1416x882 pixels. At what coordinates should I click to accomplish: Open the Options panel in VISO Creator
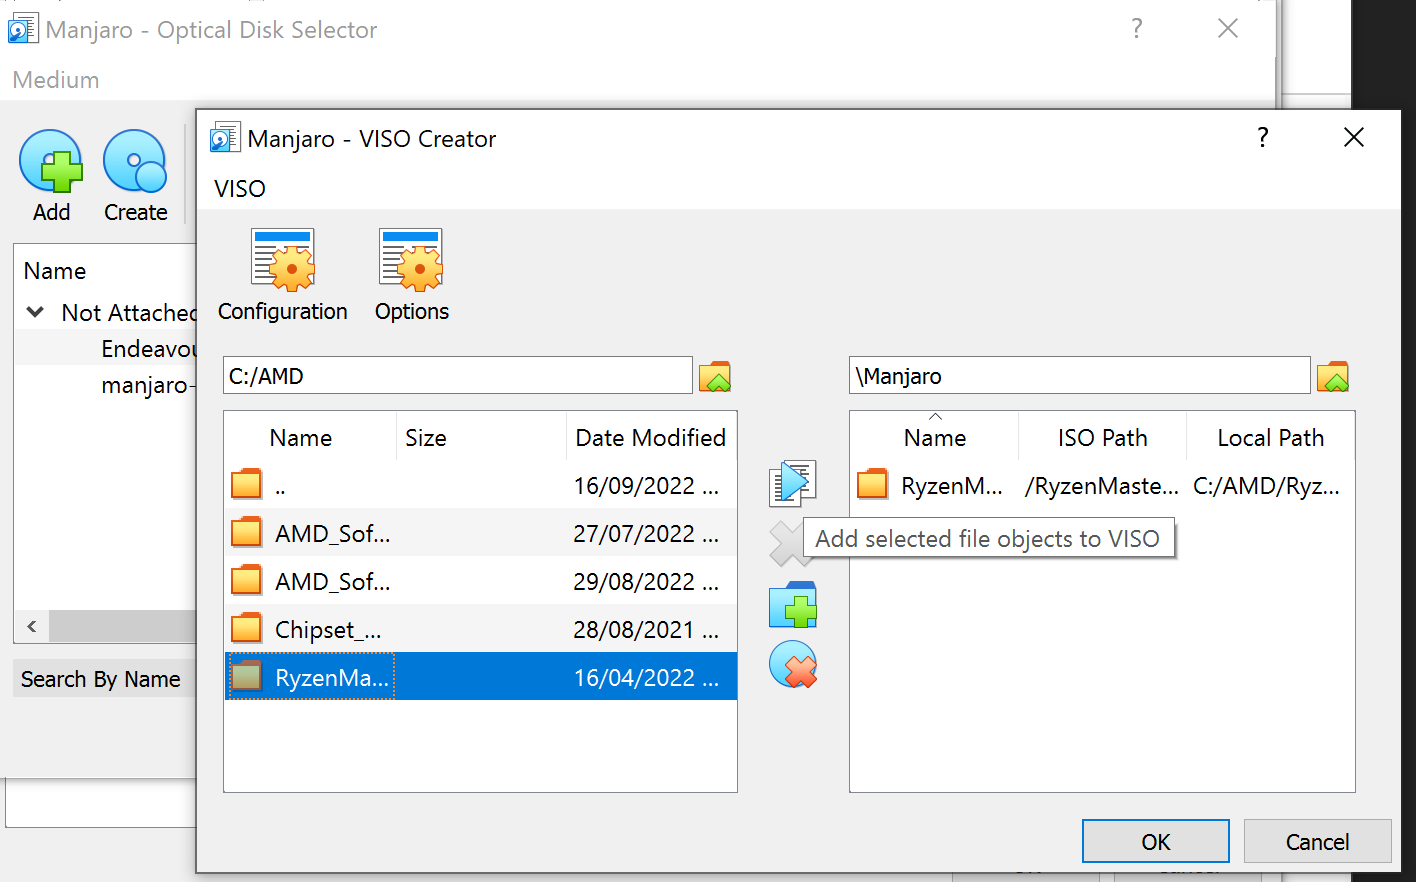[411, 275]
